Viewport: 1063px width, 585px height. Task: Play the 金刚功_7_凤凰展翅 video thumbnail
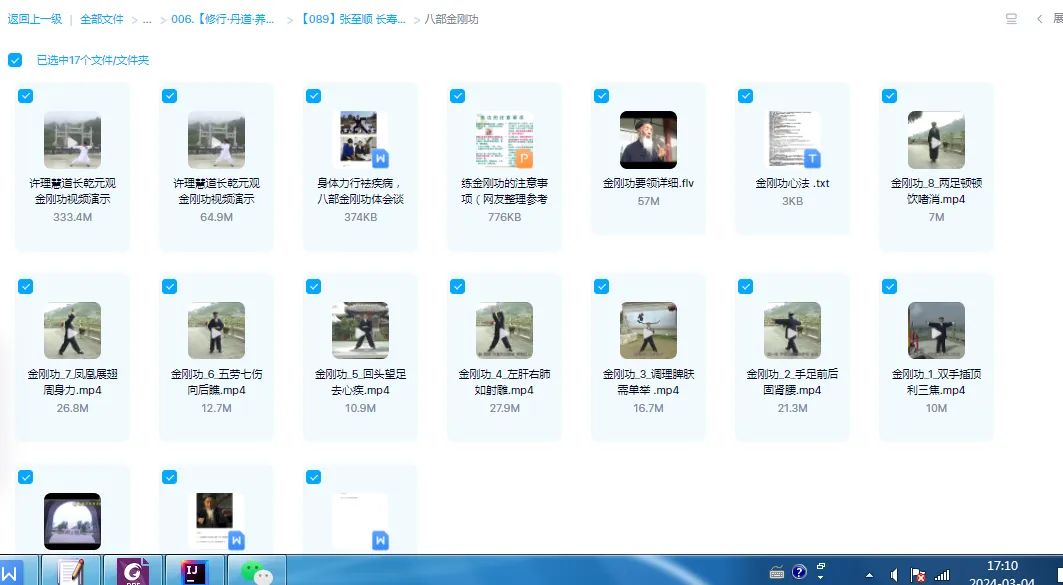point(73,330)
